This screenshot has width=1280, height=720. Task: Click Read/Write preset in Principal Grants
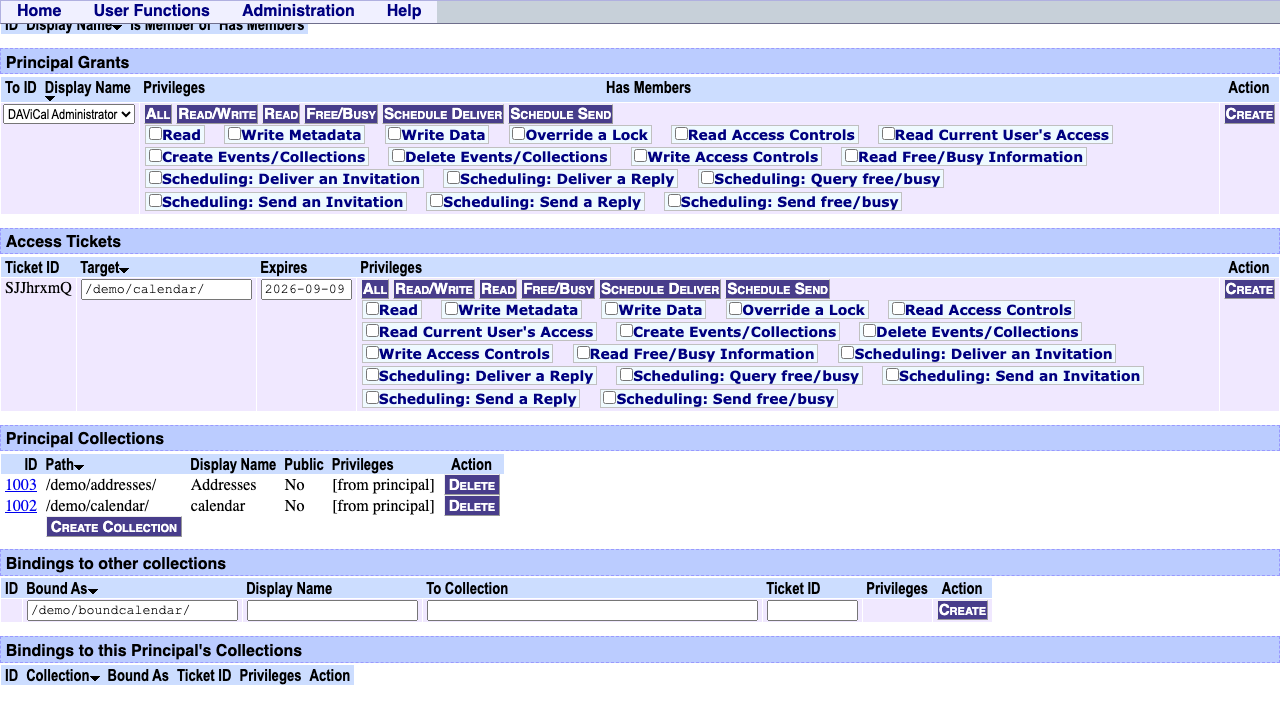[217, 114]
